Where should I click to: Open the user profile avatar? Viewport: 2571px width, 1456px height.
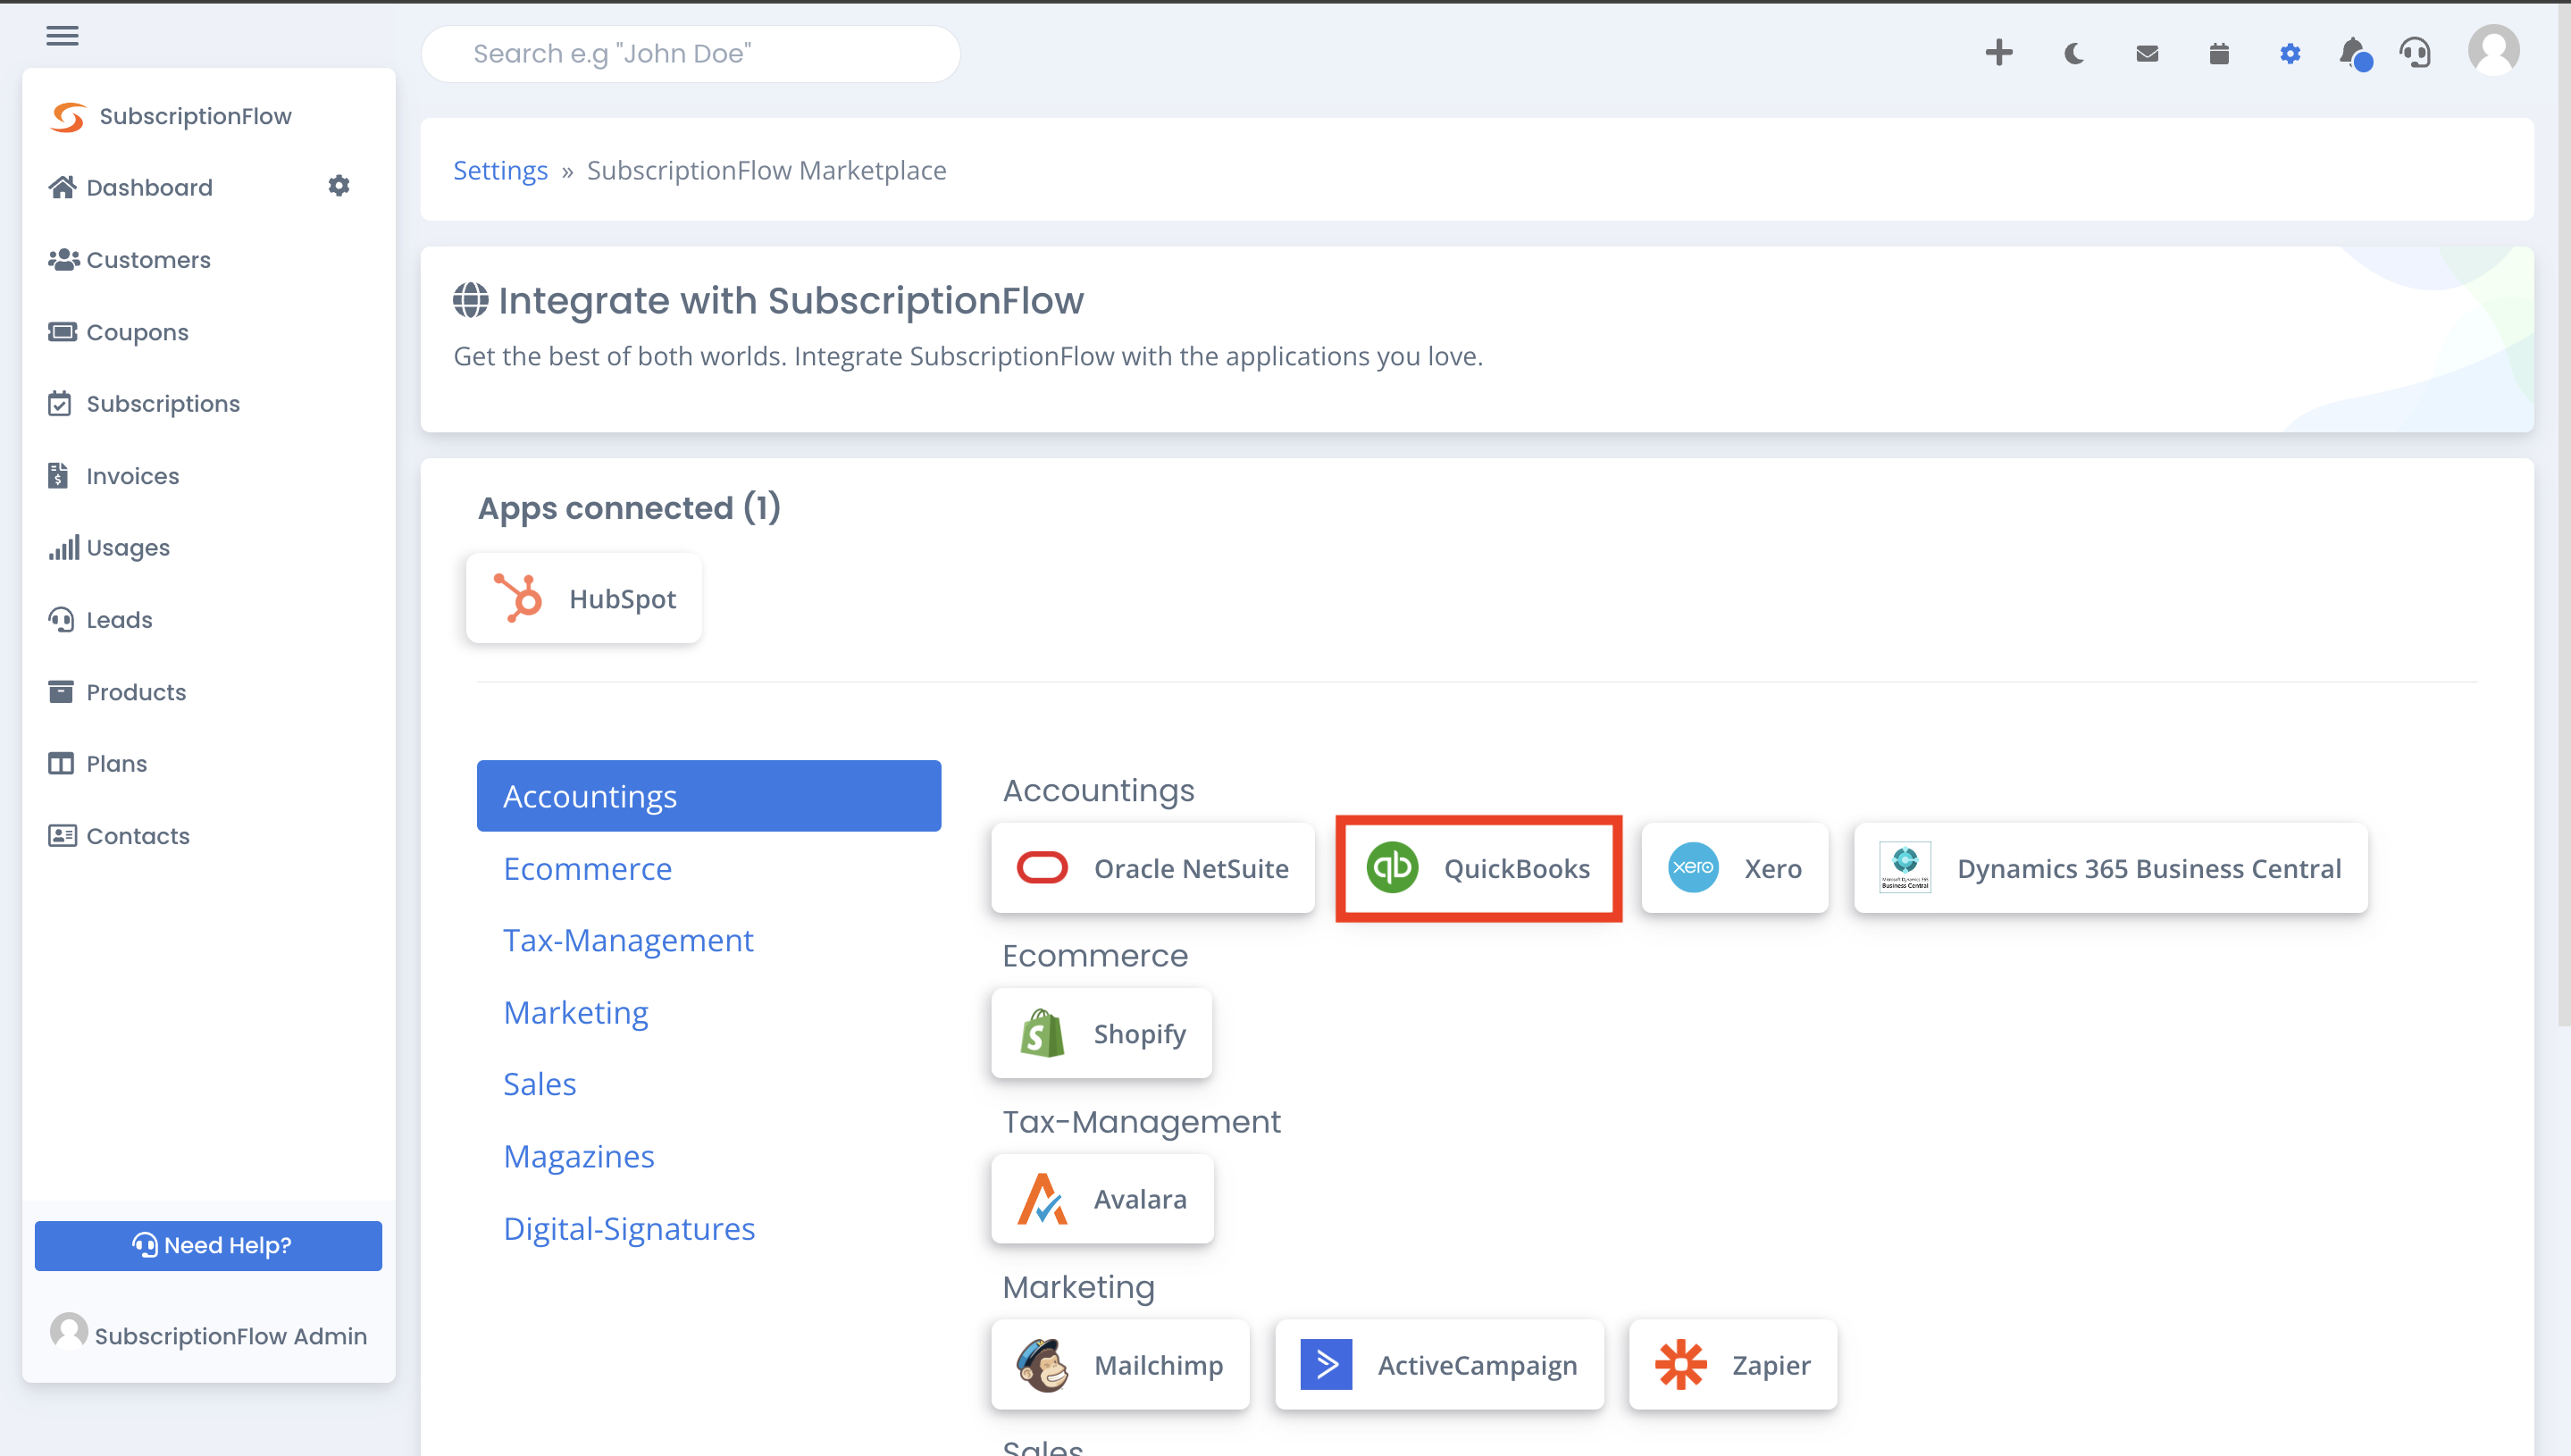tap(2493, 51)
